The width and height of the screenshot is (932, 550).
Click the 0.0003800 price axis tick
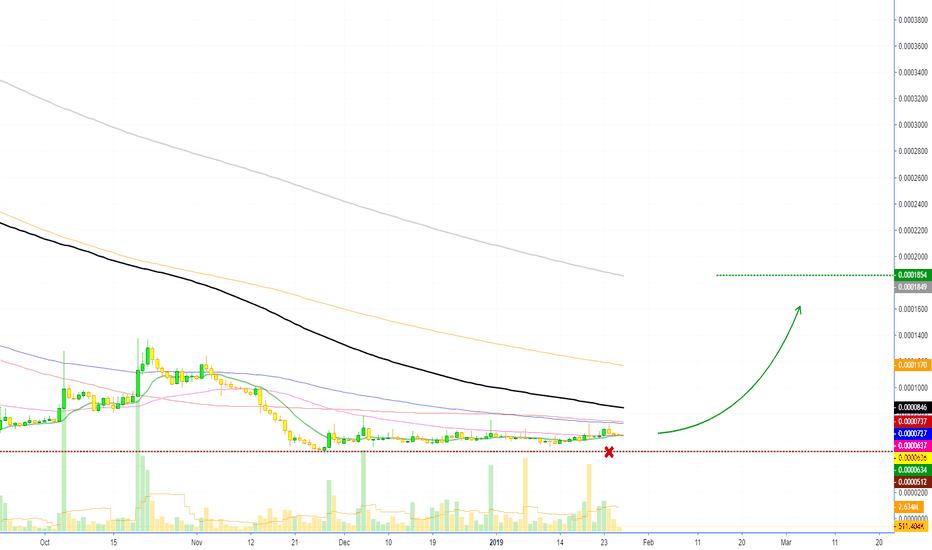913,20
